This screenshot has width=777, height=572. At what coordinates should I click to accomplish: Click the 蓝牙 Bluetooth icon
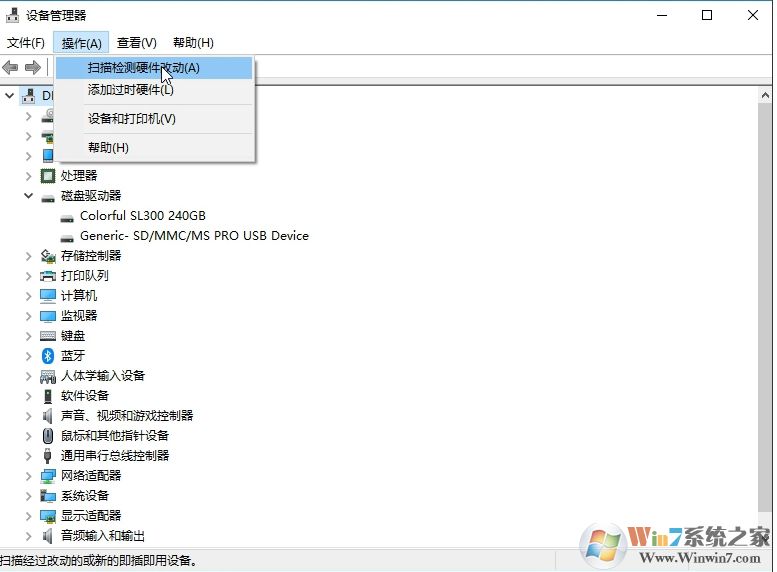coord(48,356)
